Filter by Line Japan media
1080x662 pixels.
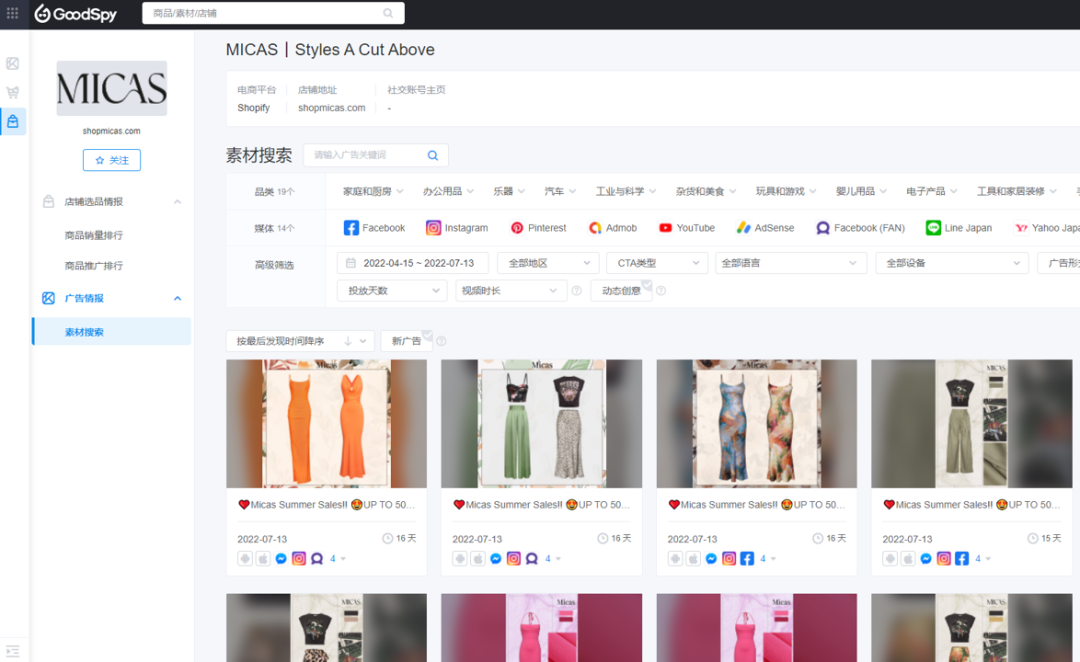click(959, 228)
